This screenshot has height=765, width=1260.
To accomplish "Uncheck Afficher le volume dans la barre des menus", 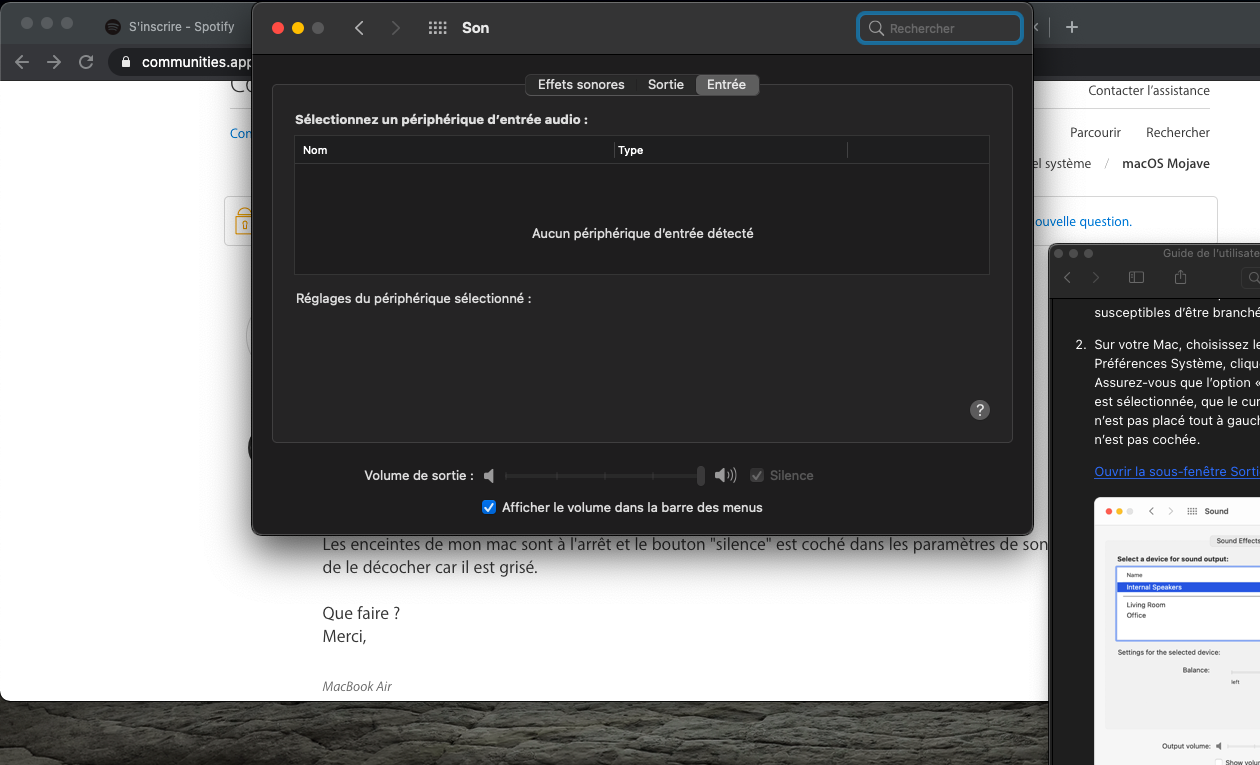I will click(x=489, y=507).
